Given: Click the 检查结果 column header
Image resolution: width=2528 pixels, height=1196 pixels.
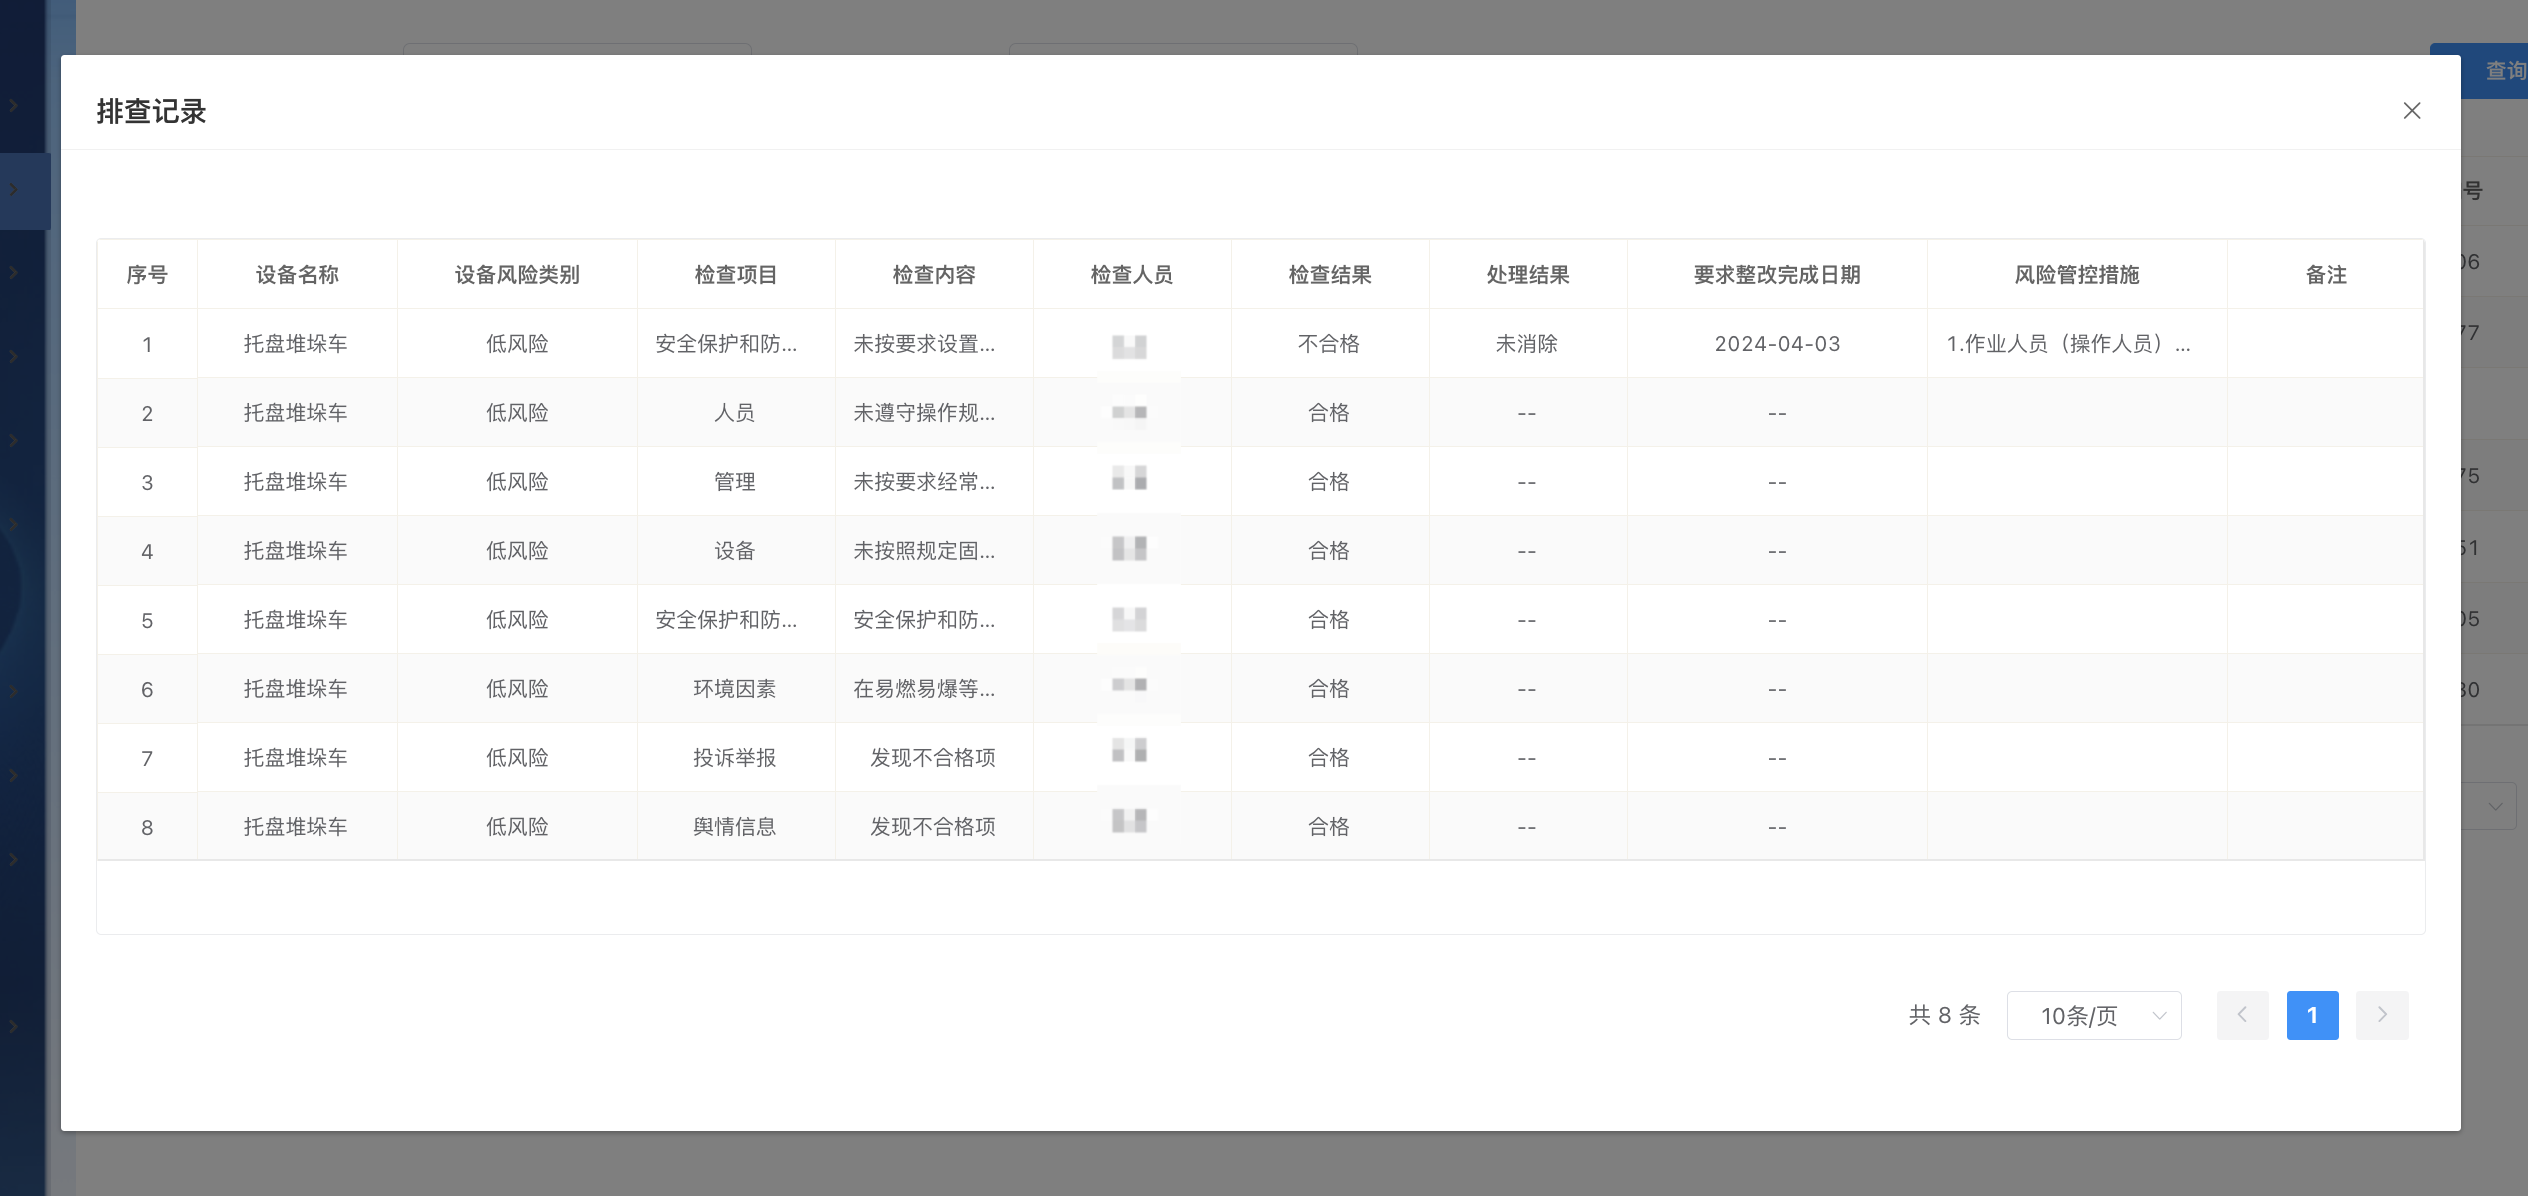Looking at the screenshot, I should pyautogui.click(x=1329, y=275).
